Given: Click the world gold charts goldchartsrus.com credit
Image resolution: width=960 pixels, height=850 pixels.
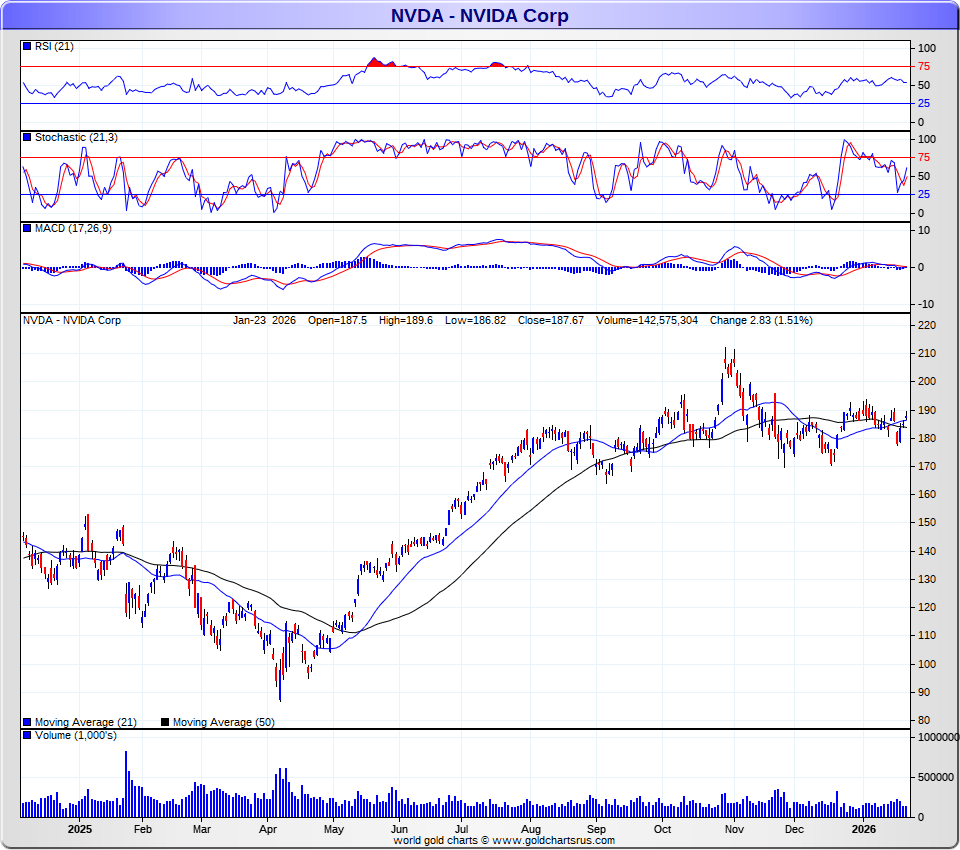Looking at the screenshot, I should 504,841.
